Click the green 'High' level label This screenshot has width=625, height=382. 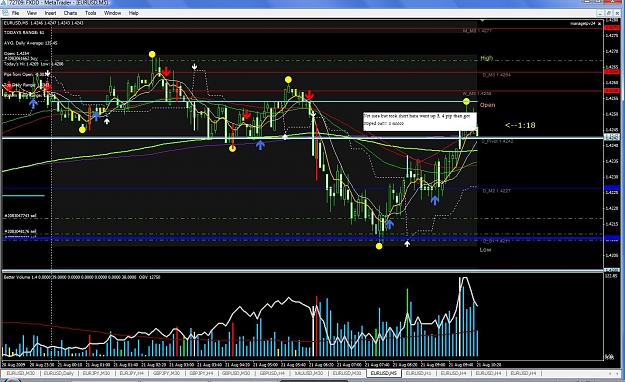click(486, 58)
